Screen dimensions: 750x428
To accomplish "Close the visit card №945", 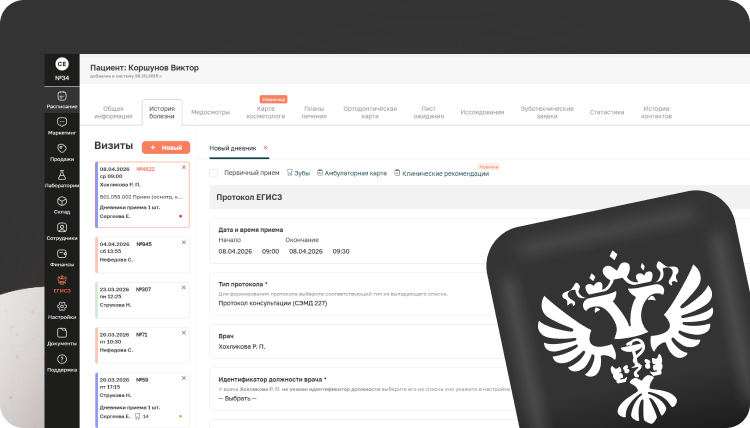I will (x=184, y=242).
